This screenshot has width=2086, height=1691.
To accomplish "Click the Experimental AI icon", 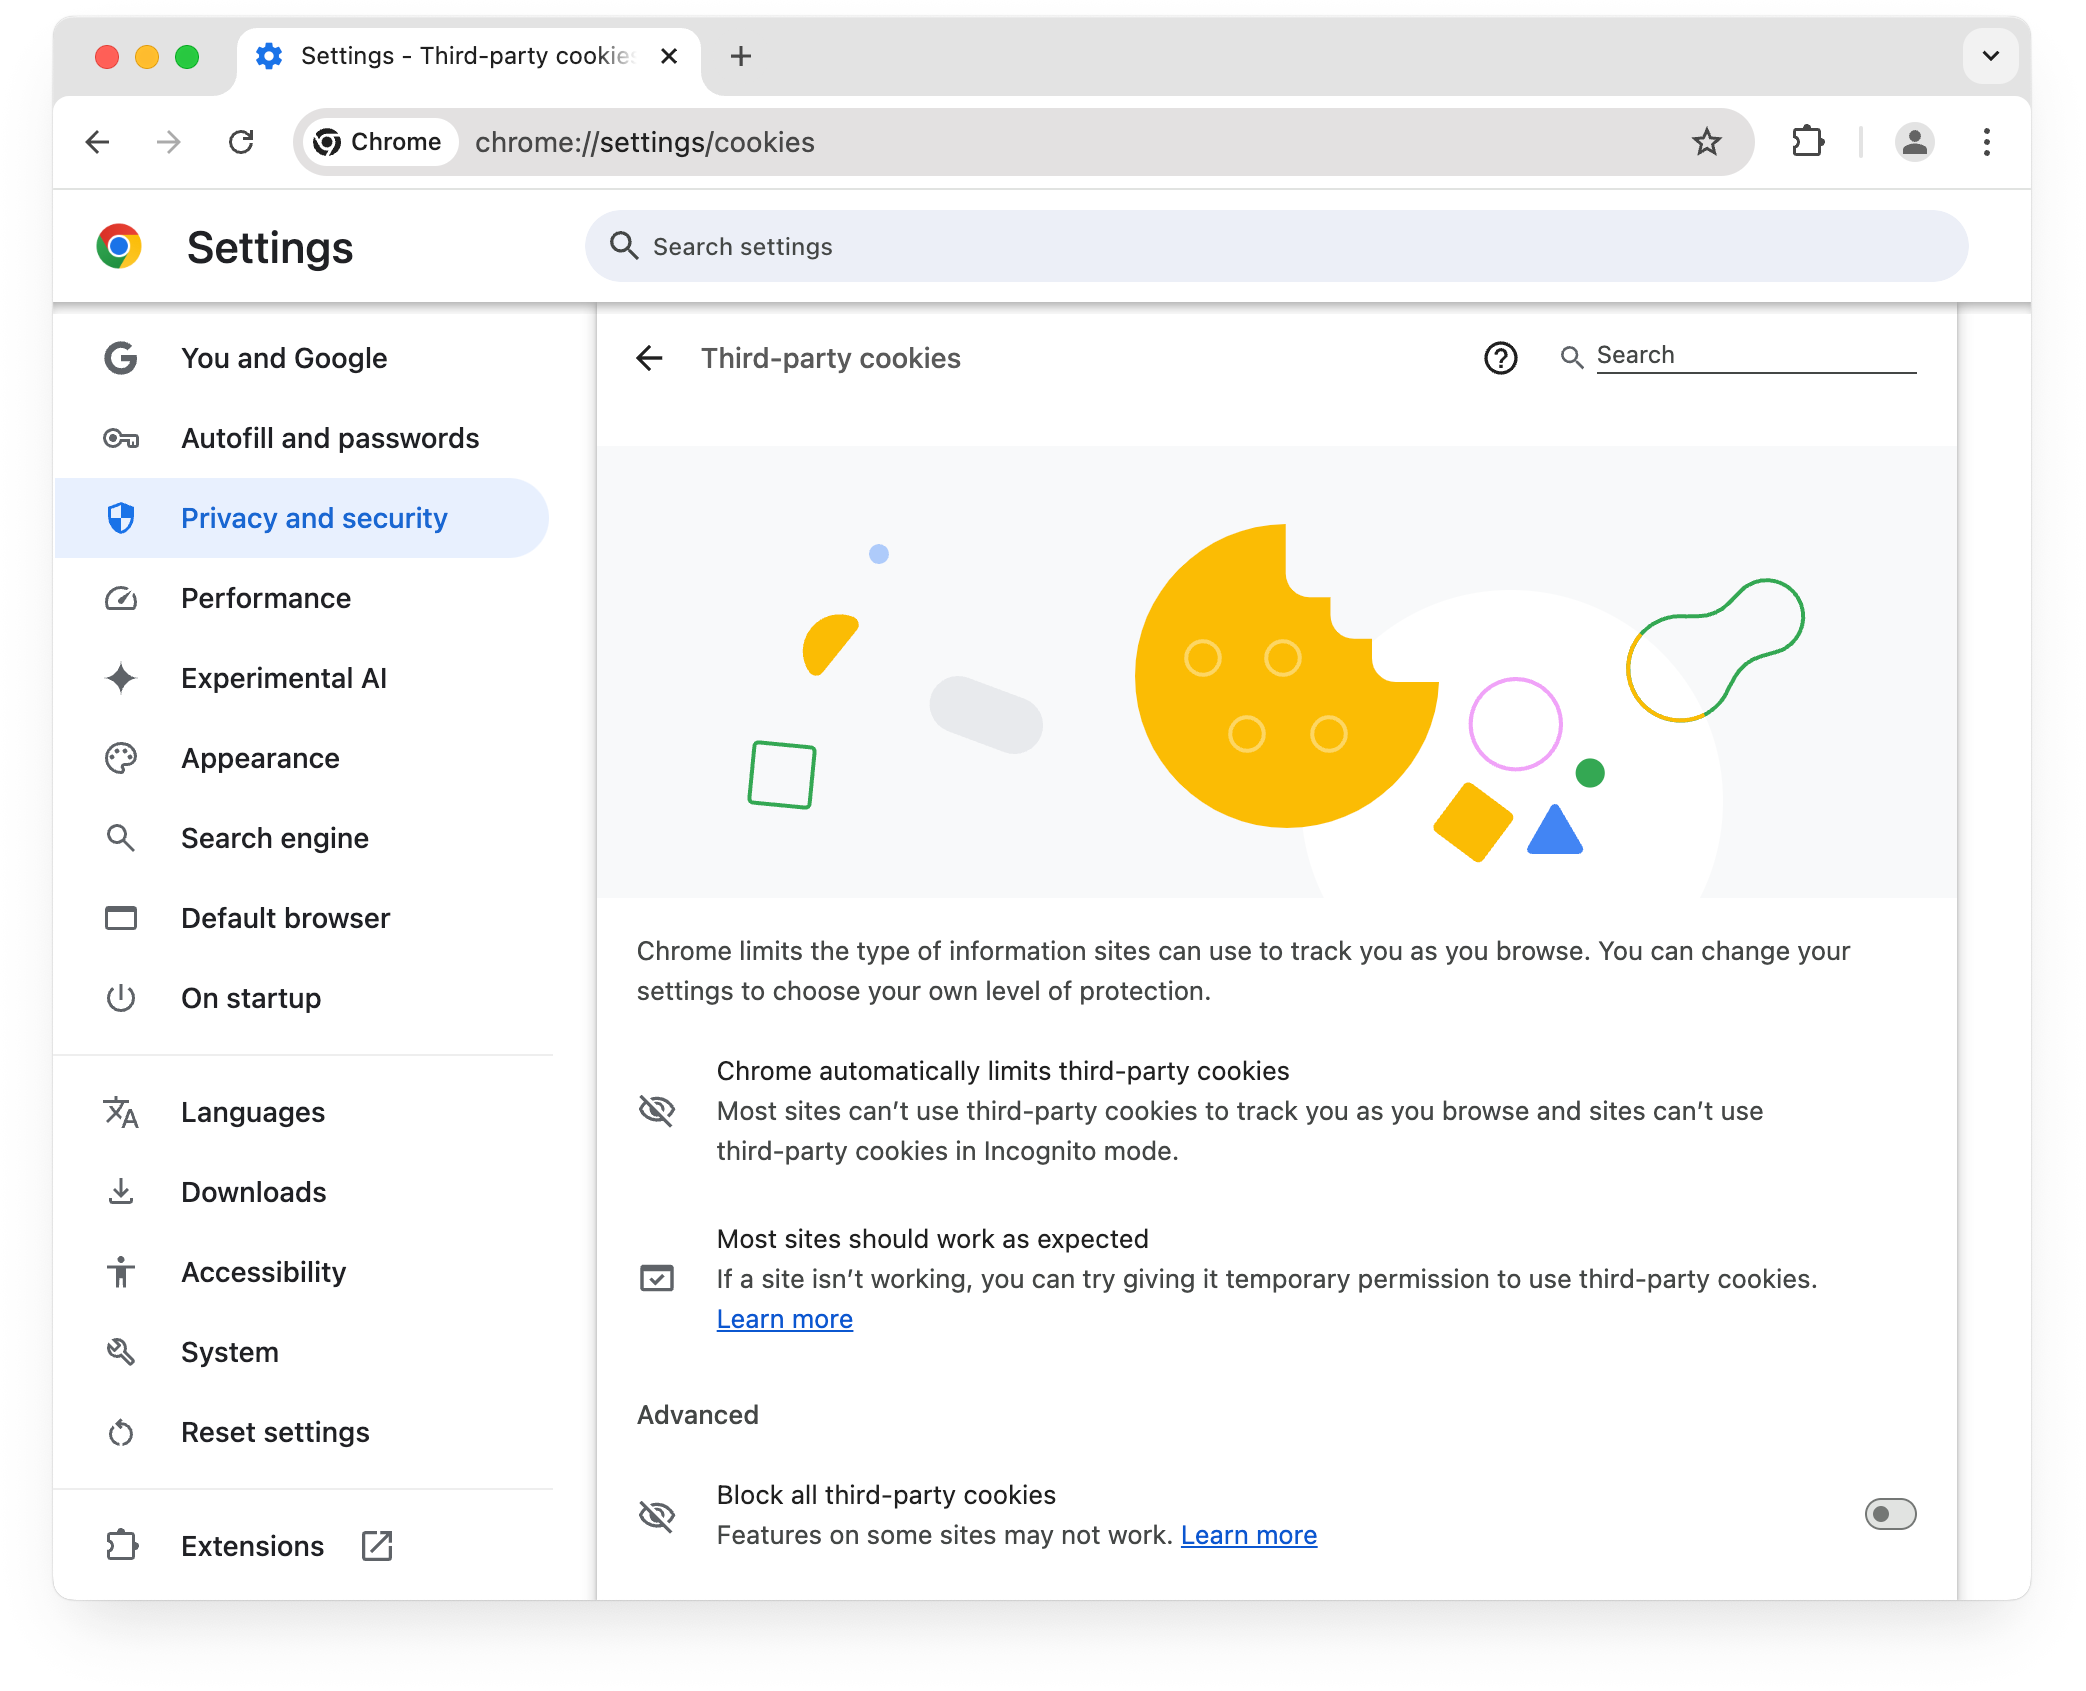I will tap(123, 678).
